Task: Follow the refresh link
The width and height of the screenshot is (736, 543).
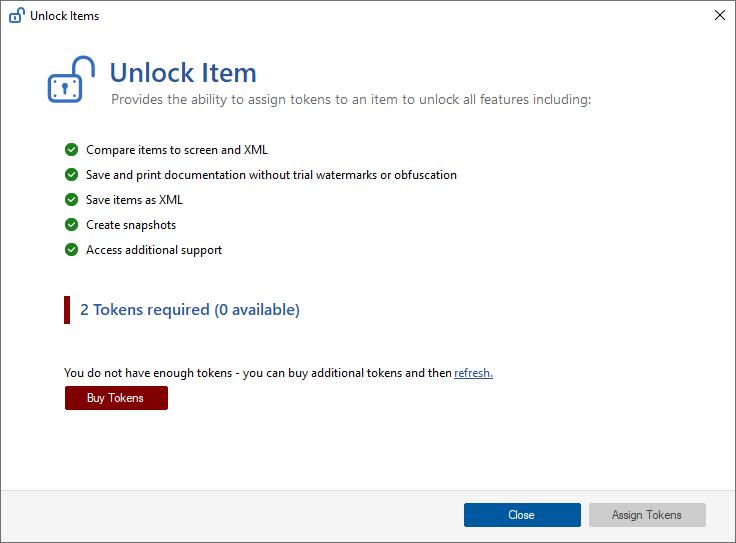Action: 473,373
